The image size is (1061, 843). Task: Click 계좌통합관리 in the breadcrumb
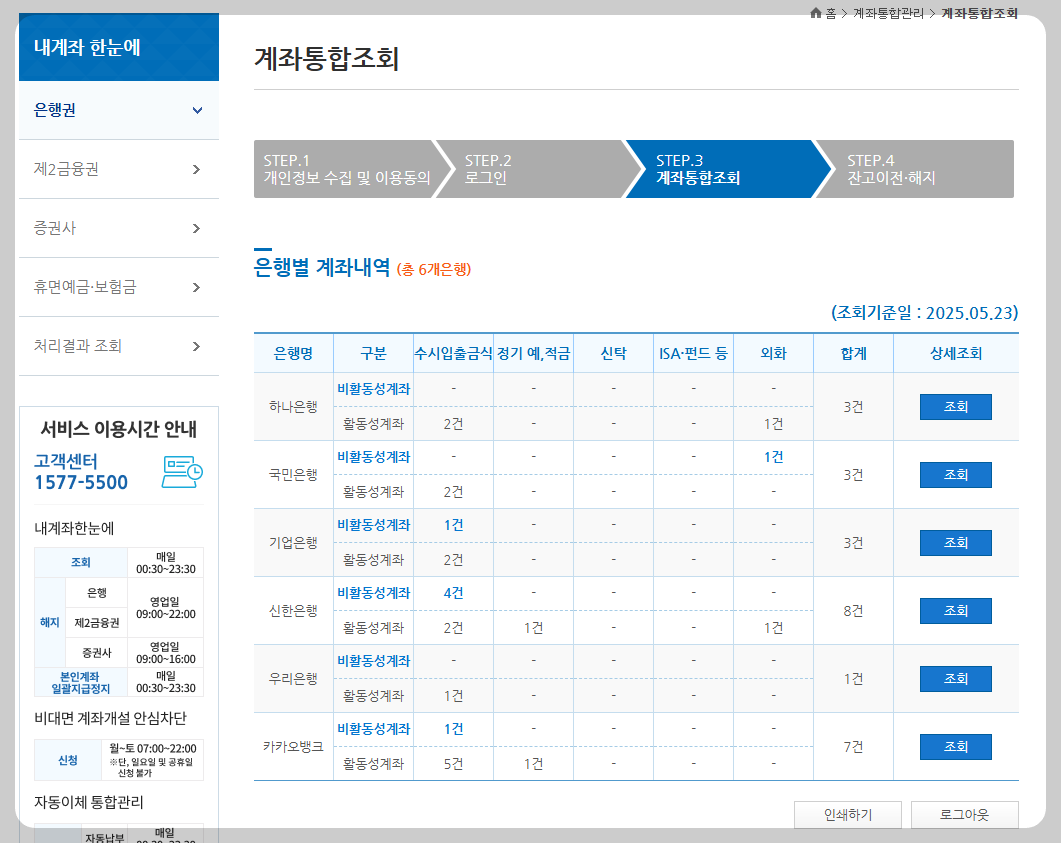click(888, 13)
